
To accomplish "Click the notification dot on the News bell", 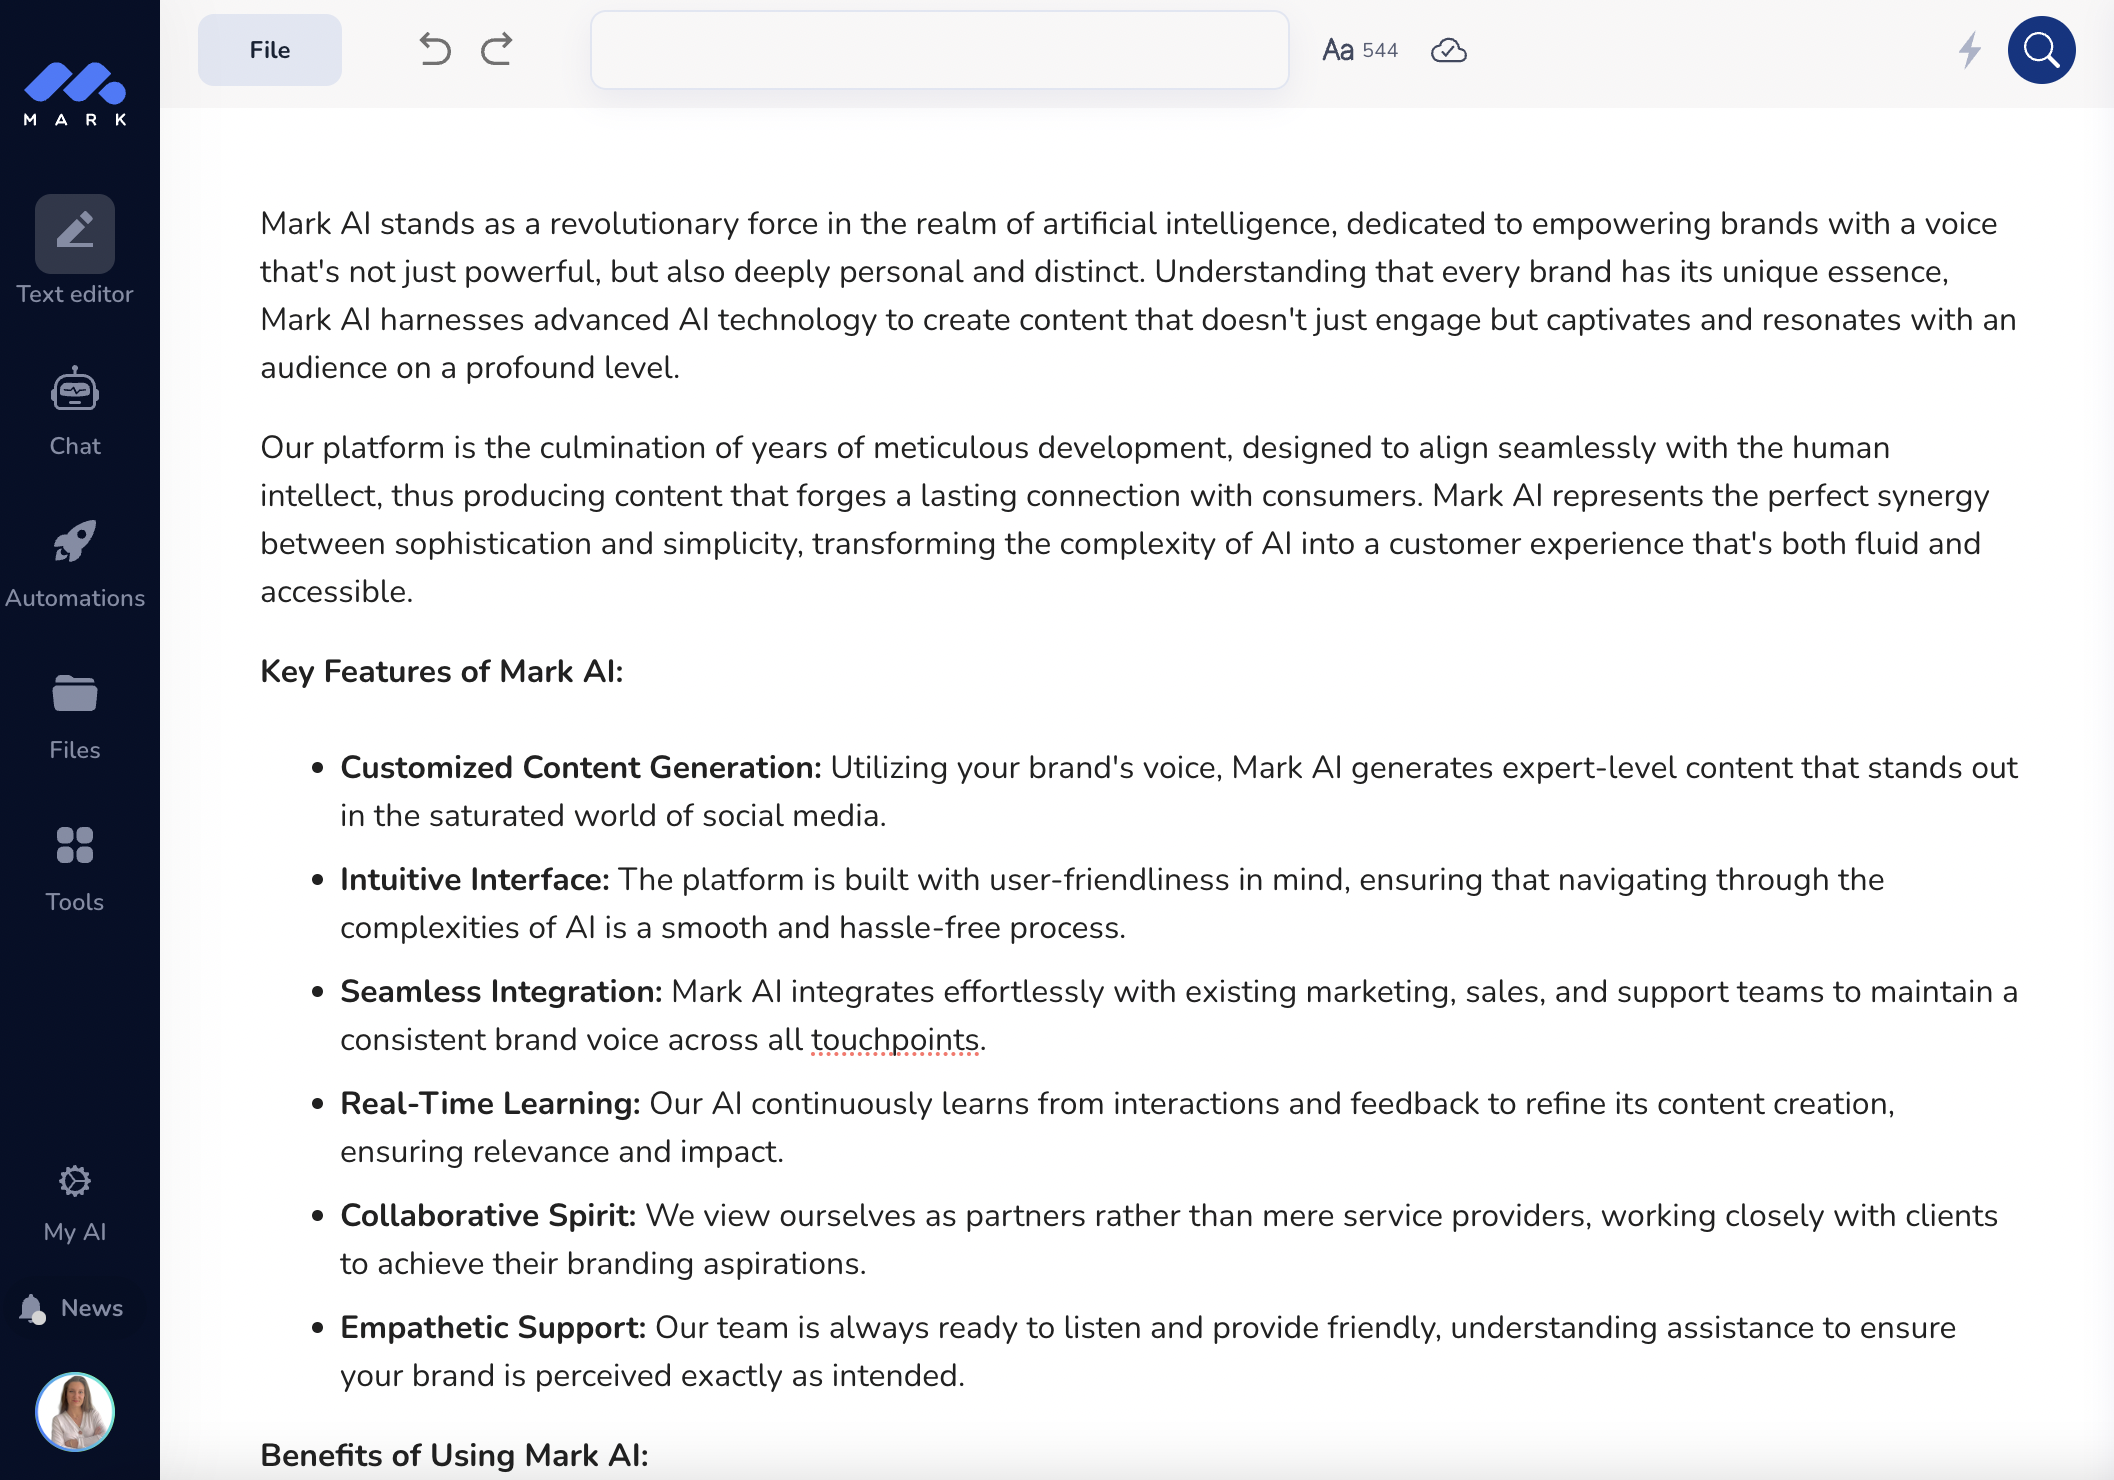I will tap(39, 1319).
